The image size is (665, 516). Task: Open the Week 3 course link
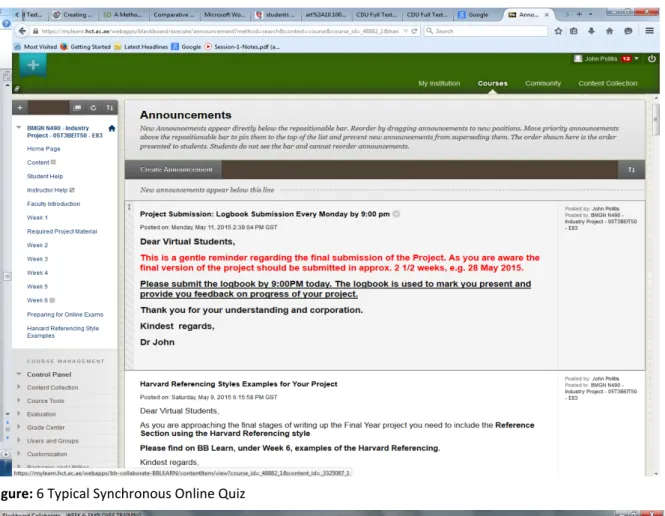coord(37,259)
